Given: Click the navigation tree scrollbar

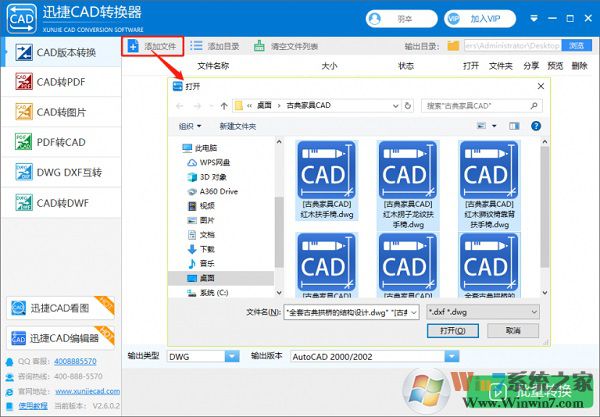Looking at the screenshot, I should tap(279, 231).
